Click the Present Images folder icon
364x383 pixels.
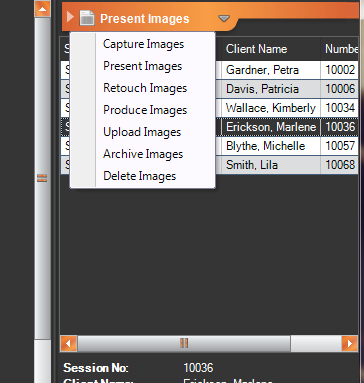[87, 18]
